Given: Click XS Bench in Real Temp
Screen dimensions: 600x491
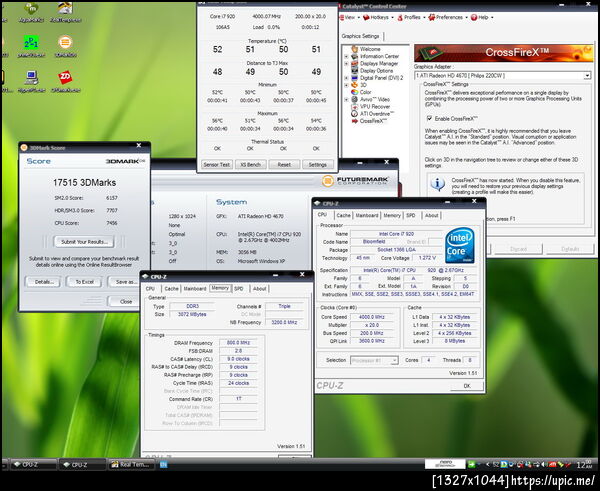Looking at the screenshot, I should [x=250, y=165].
